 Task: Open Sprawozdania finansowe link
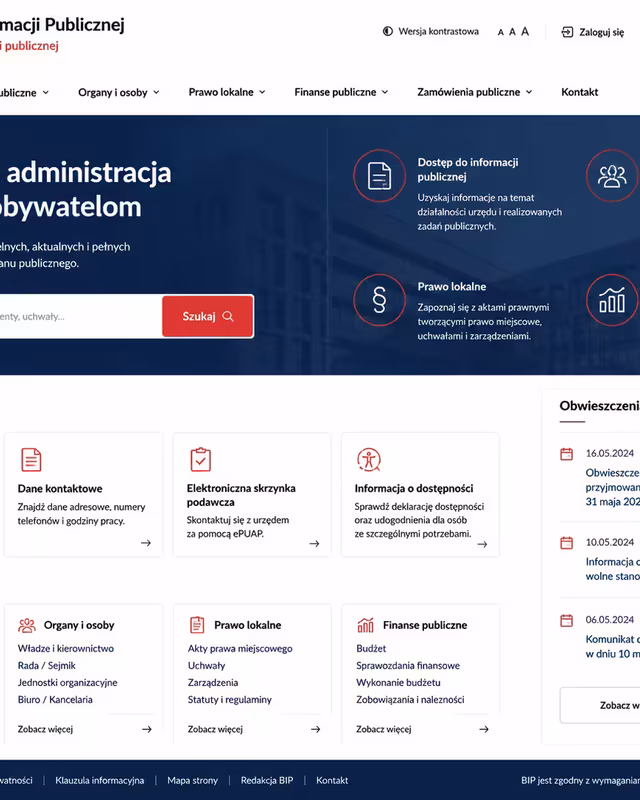click(x=408, y=665)
